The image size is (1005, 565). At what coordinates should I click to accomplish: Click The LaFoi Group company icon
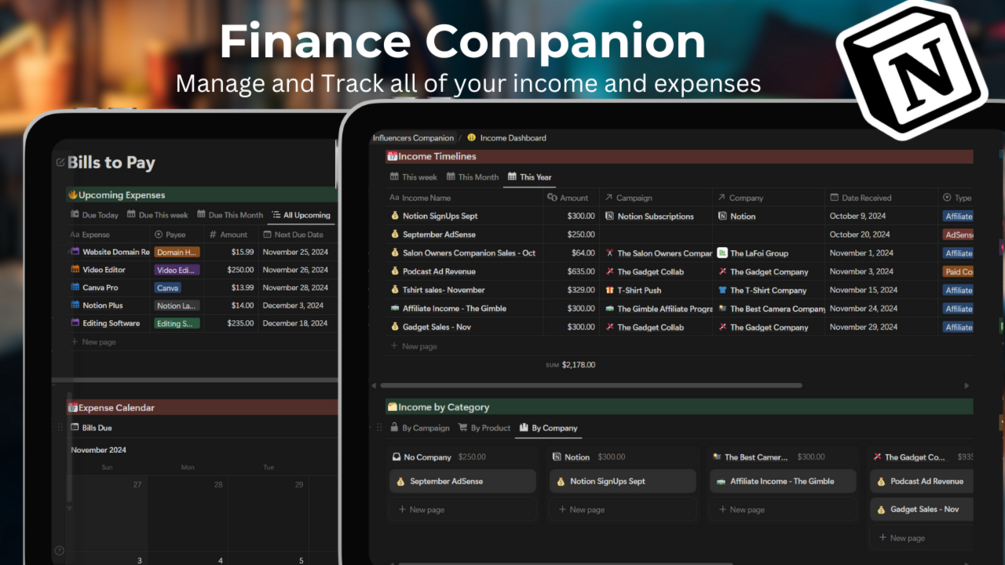pos(722,253)
